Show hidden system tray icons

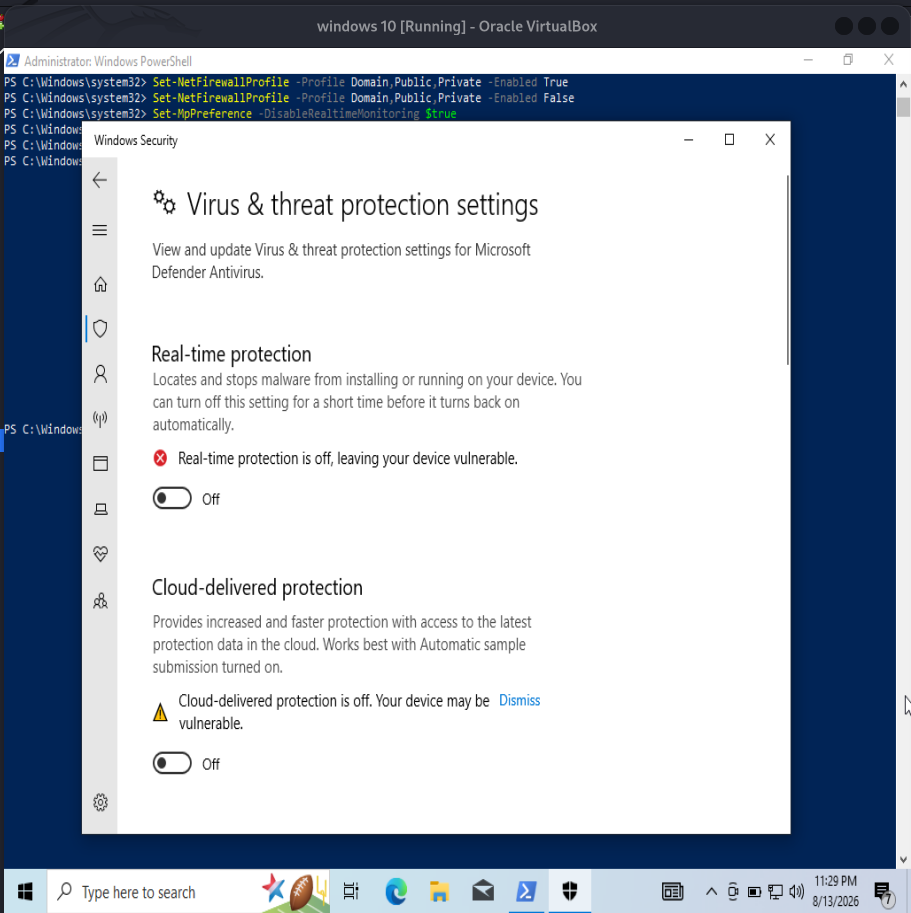click(711, 891)
